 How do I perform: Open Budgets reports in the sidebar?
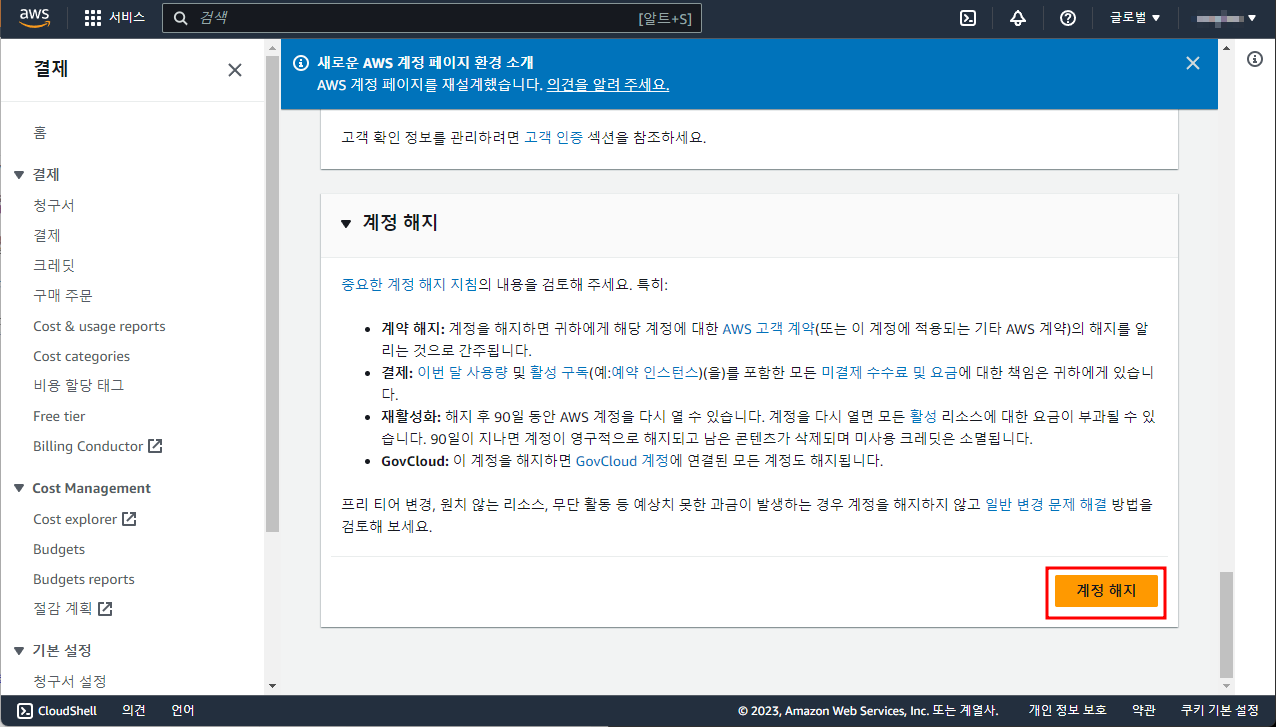pyautogui.click(x=84, y=579)
